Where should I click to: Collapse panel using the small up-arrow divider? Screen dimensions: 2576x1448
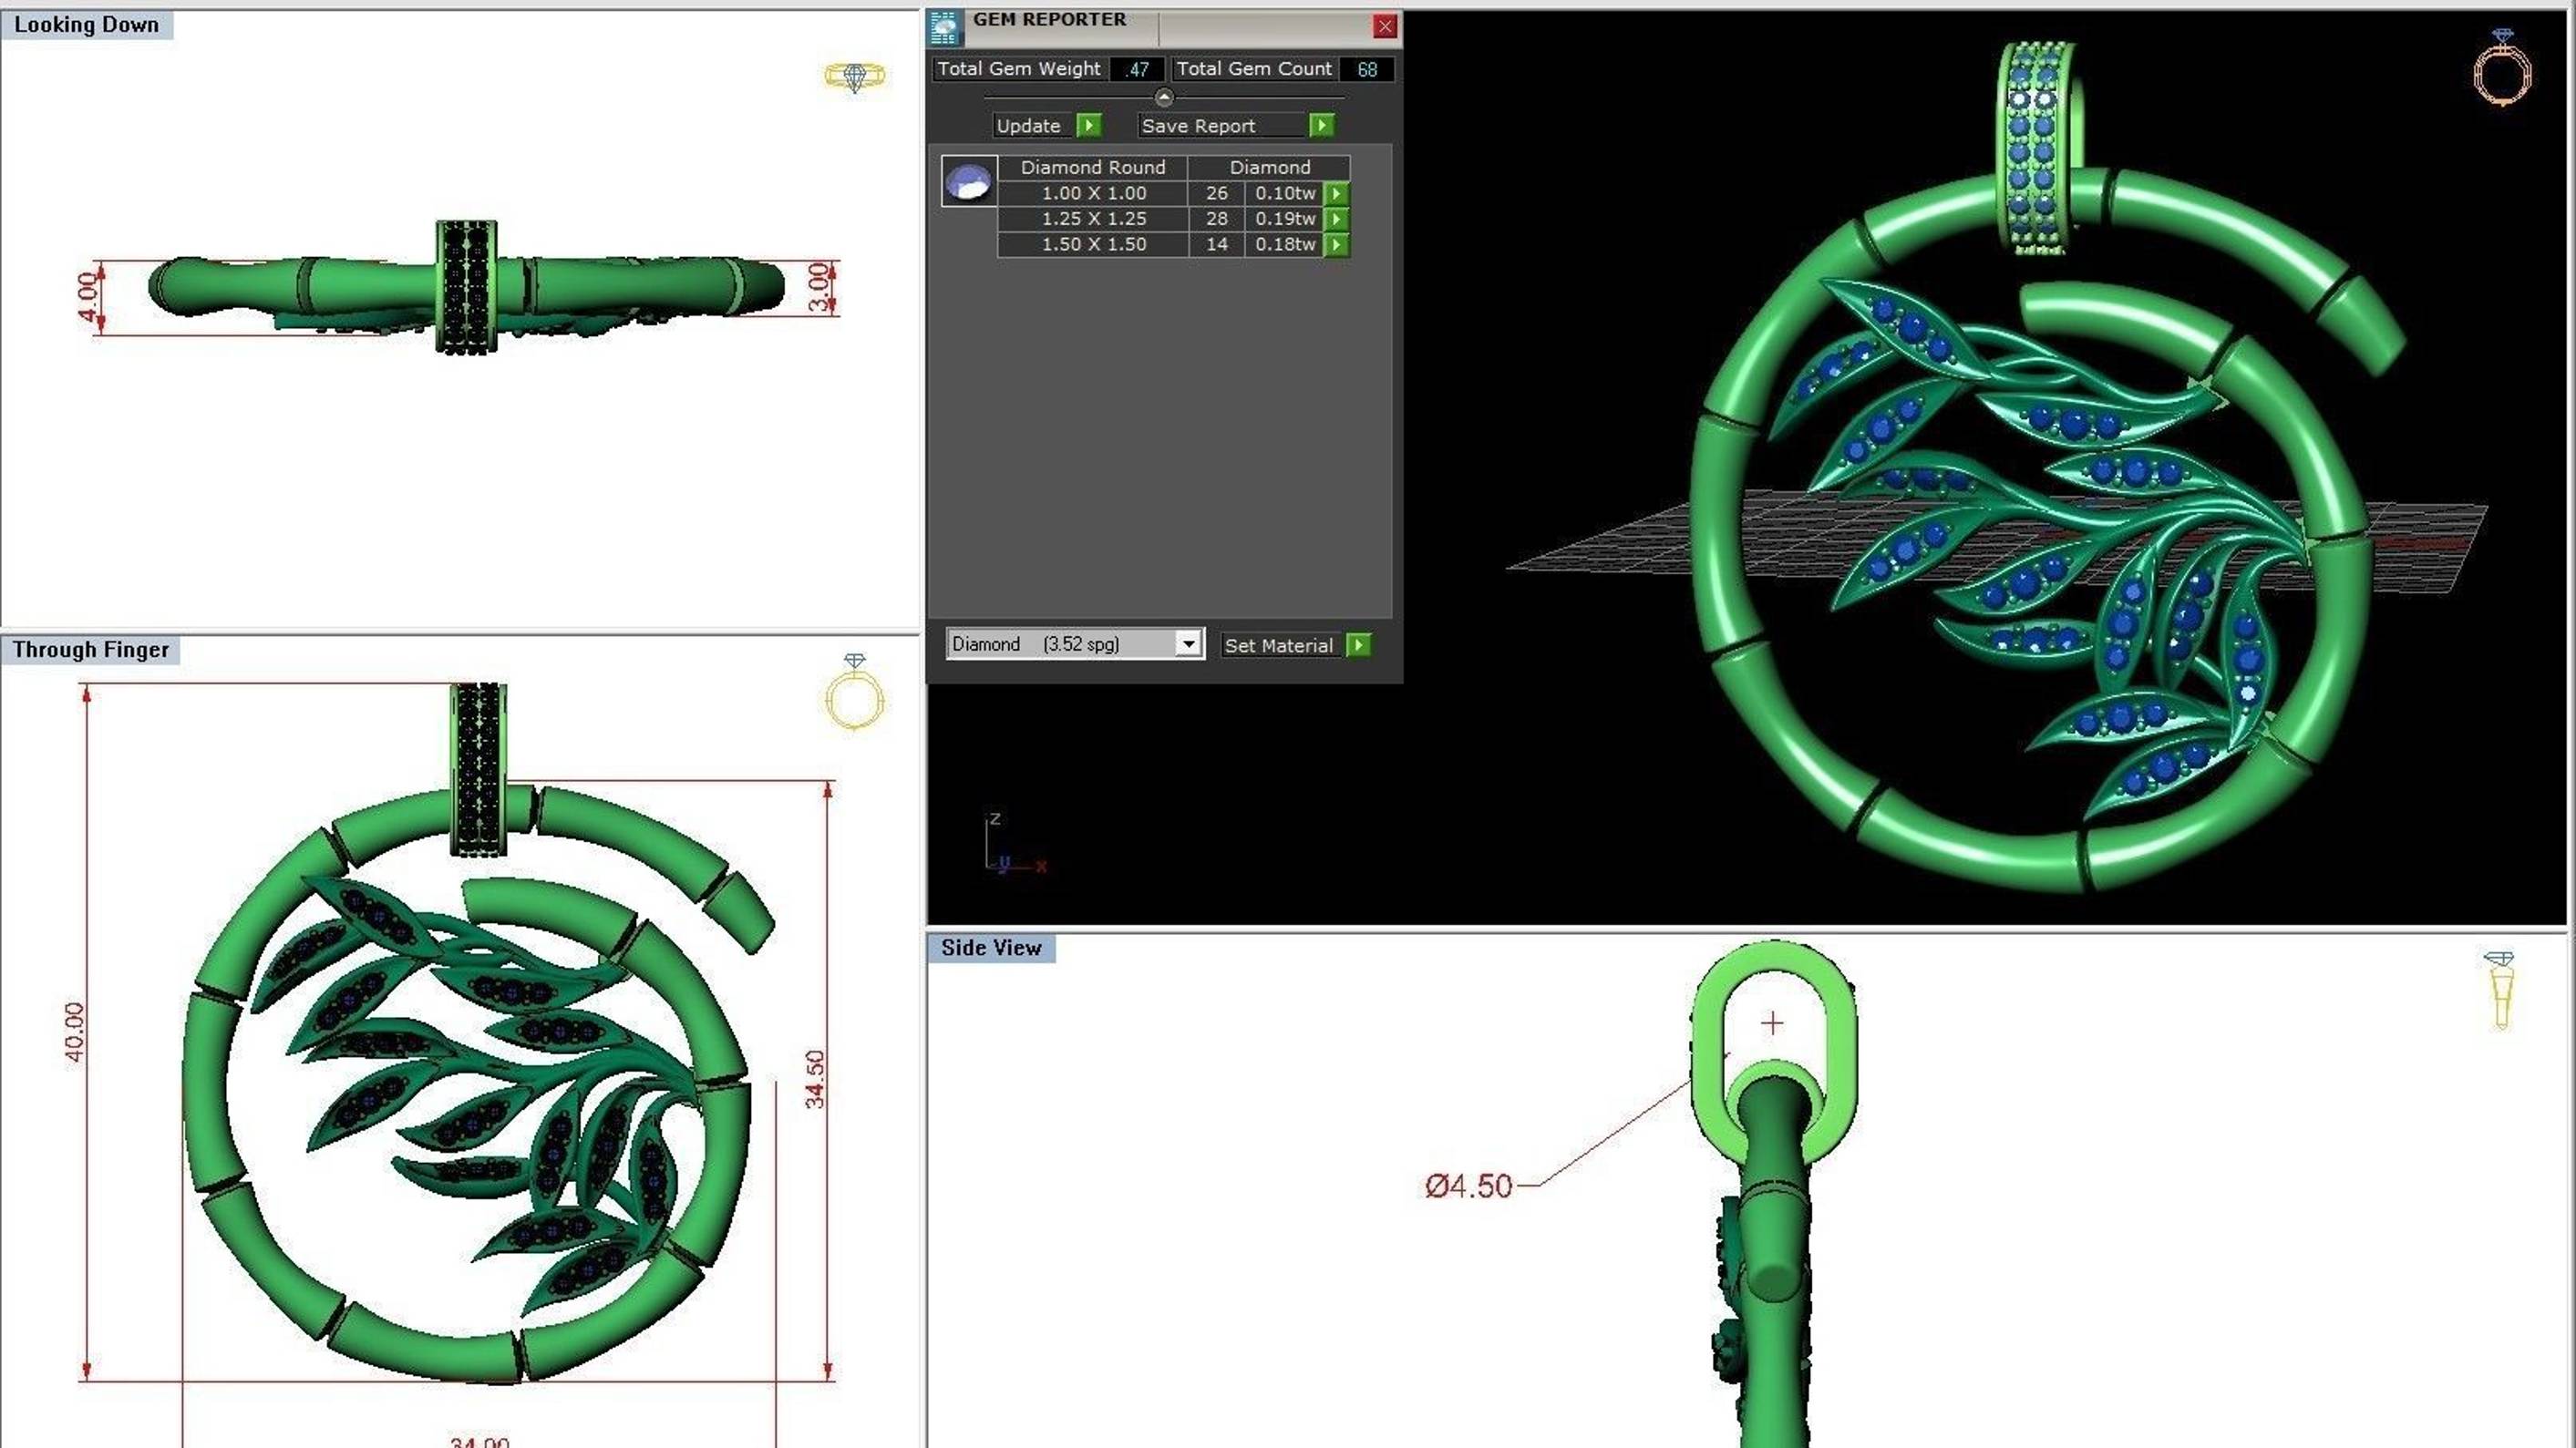[x=1163, y=98]
